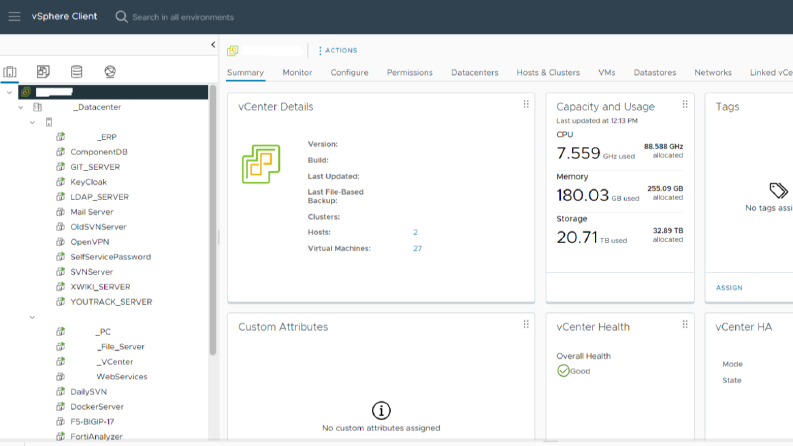This screenshot has height=446, width=793.
Task: Click the vCenter Health drag handle
Action: 685,324
